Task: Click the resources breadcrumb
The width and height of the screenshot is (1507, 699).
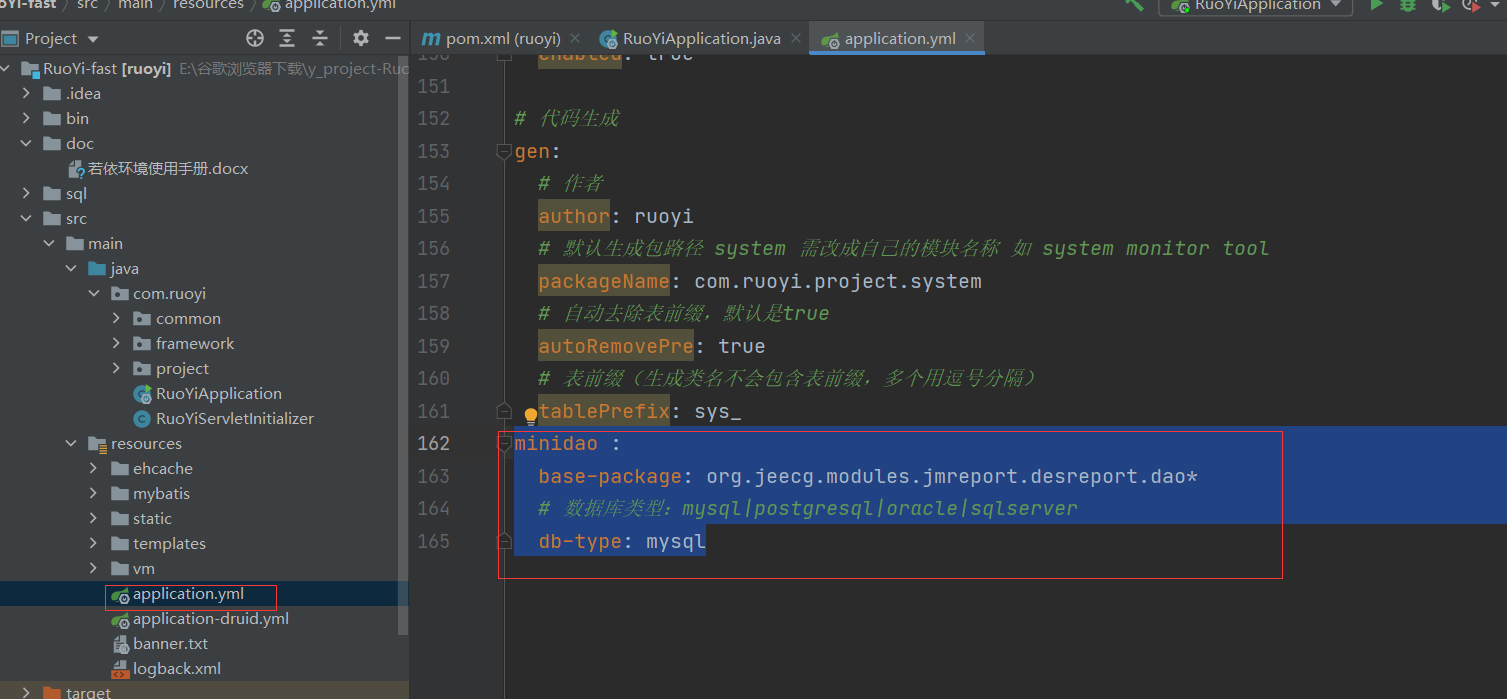Action: click(208, 5)
